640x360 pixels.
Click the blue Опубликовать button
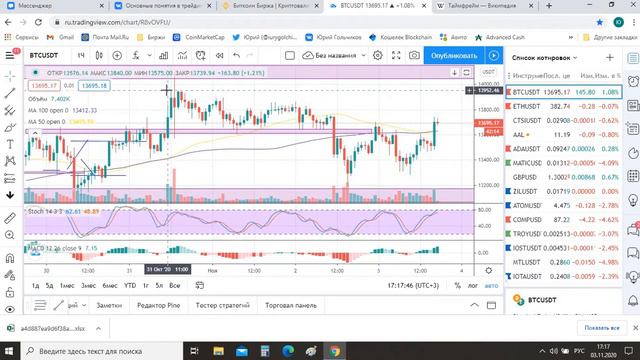click(454, 56)
